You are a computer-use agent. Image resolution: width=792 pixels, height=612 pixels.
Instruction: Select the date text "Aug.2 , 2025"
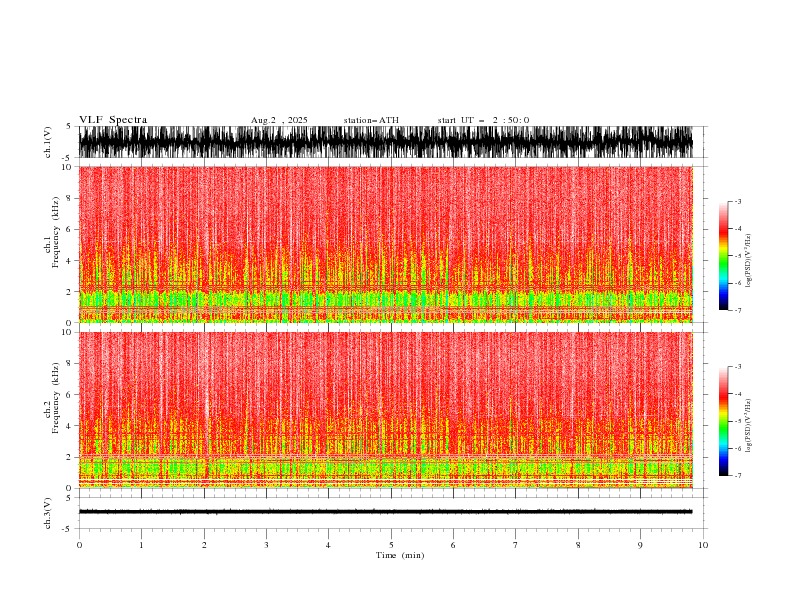point(279,120)
